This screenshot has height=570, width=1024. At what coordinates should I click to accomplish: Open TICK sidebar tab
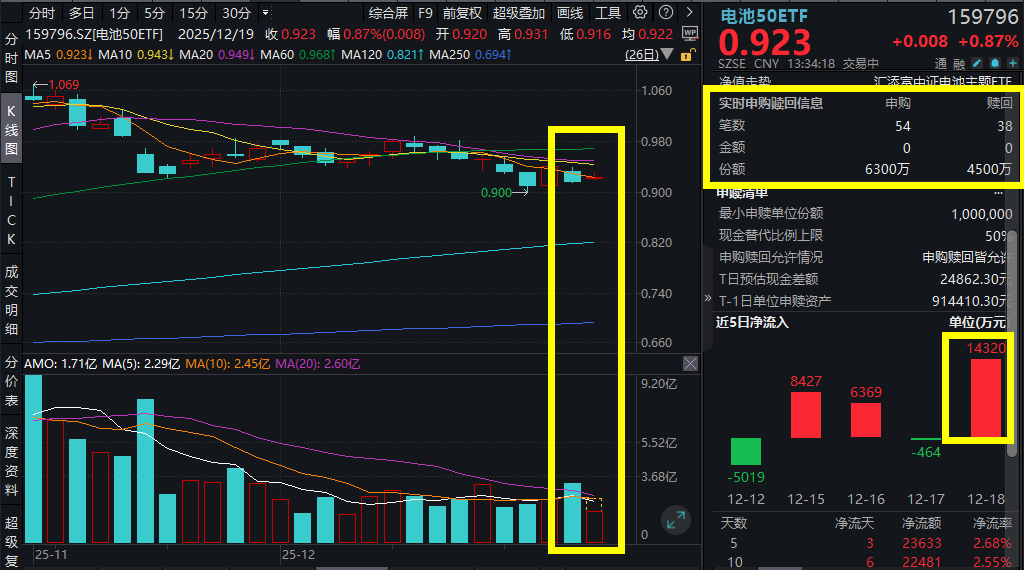pos(11,210)
